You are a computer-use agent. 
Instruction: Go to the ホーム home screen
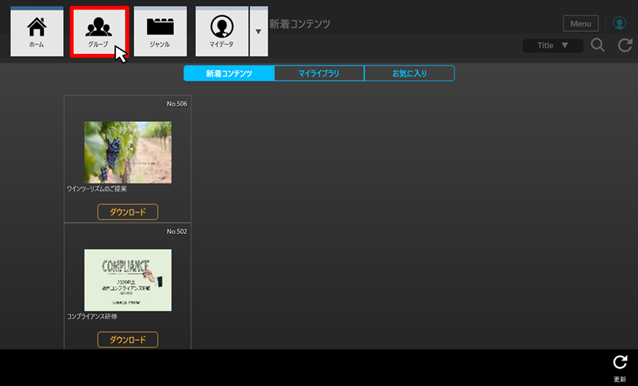(37, 32)
